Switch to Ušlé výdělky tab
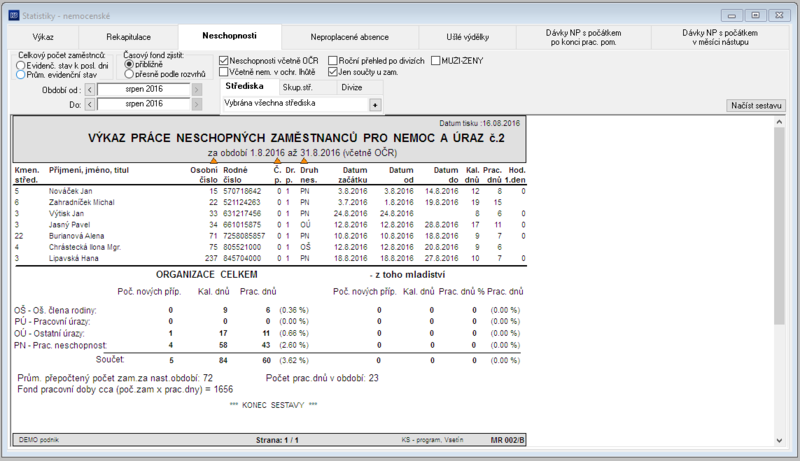Viewport: 800px width, 461px height. (467, 37)
